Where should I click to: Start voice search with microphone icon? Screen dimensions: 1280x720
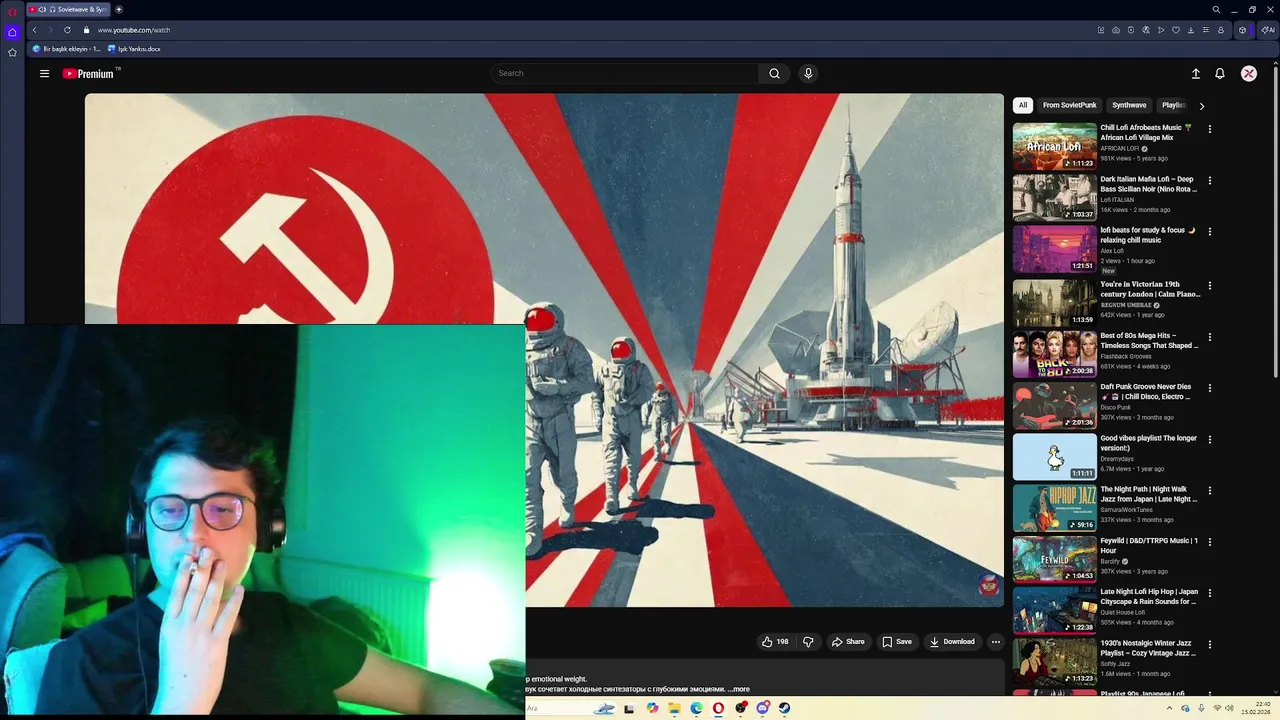coord(808,73)
